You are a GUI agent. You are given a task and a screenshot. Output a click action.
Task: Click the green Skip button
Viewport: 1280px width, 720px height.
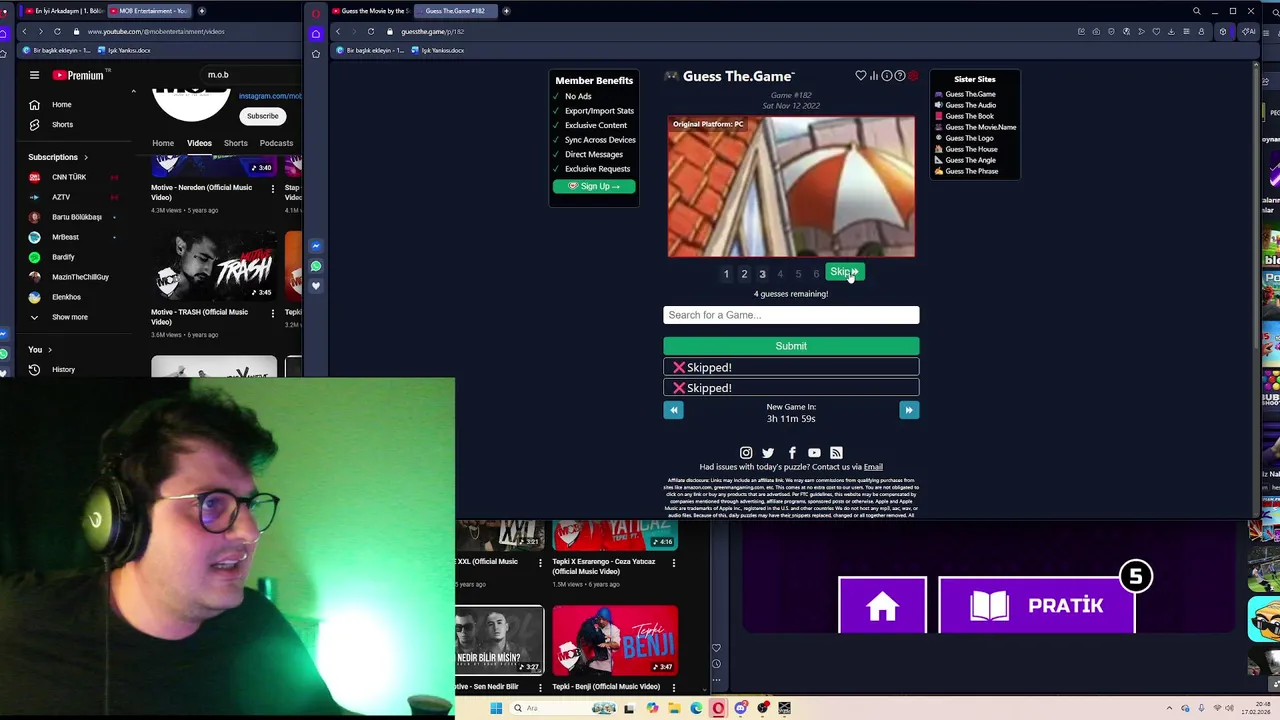844,272
